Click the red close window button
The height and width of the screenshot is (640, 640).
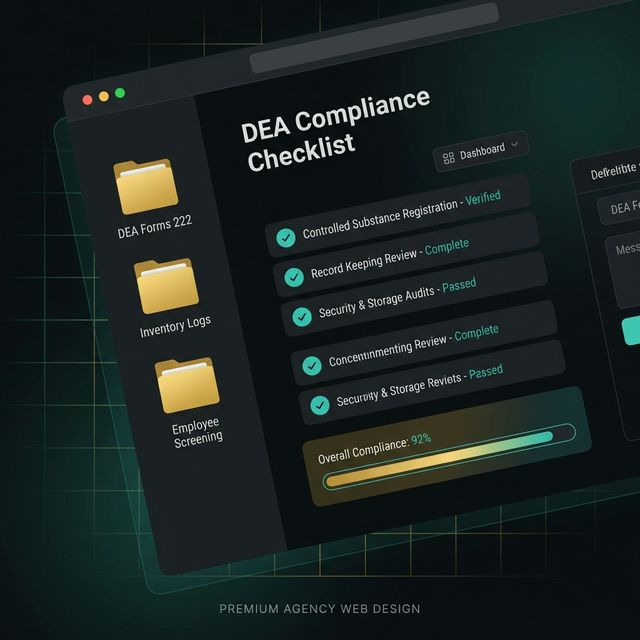coord(87,100)
